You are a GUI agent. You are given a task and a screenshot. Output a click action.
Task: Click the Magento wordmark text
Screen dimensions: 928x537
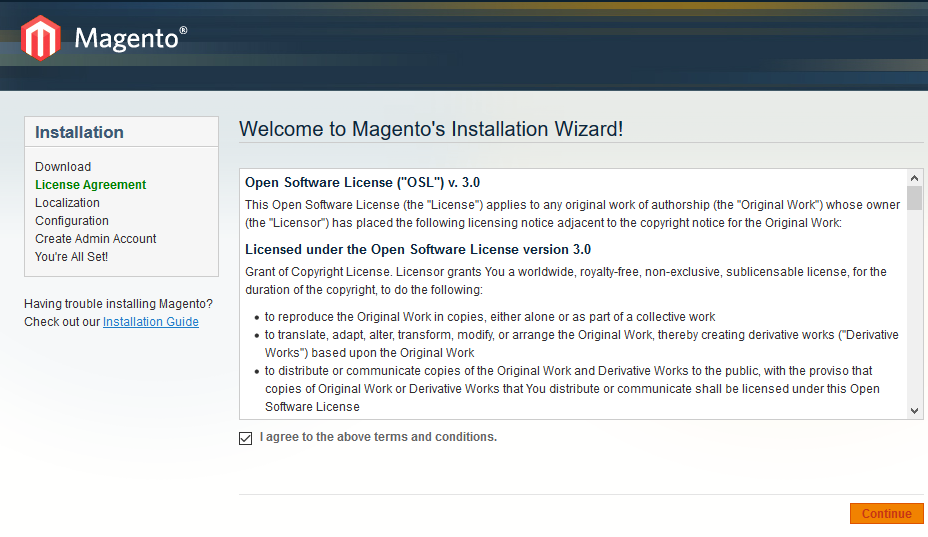click(131, 38)
